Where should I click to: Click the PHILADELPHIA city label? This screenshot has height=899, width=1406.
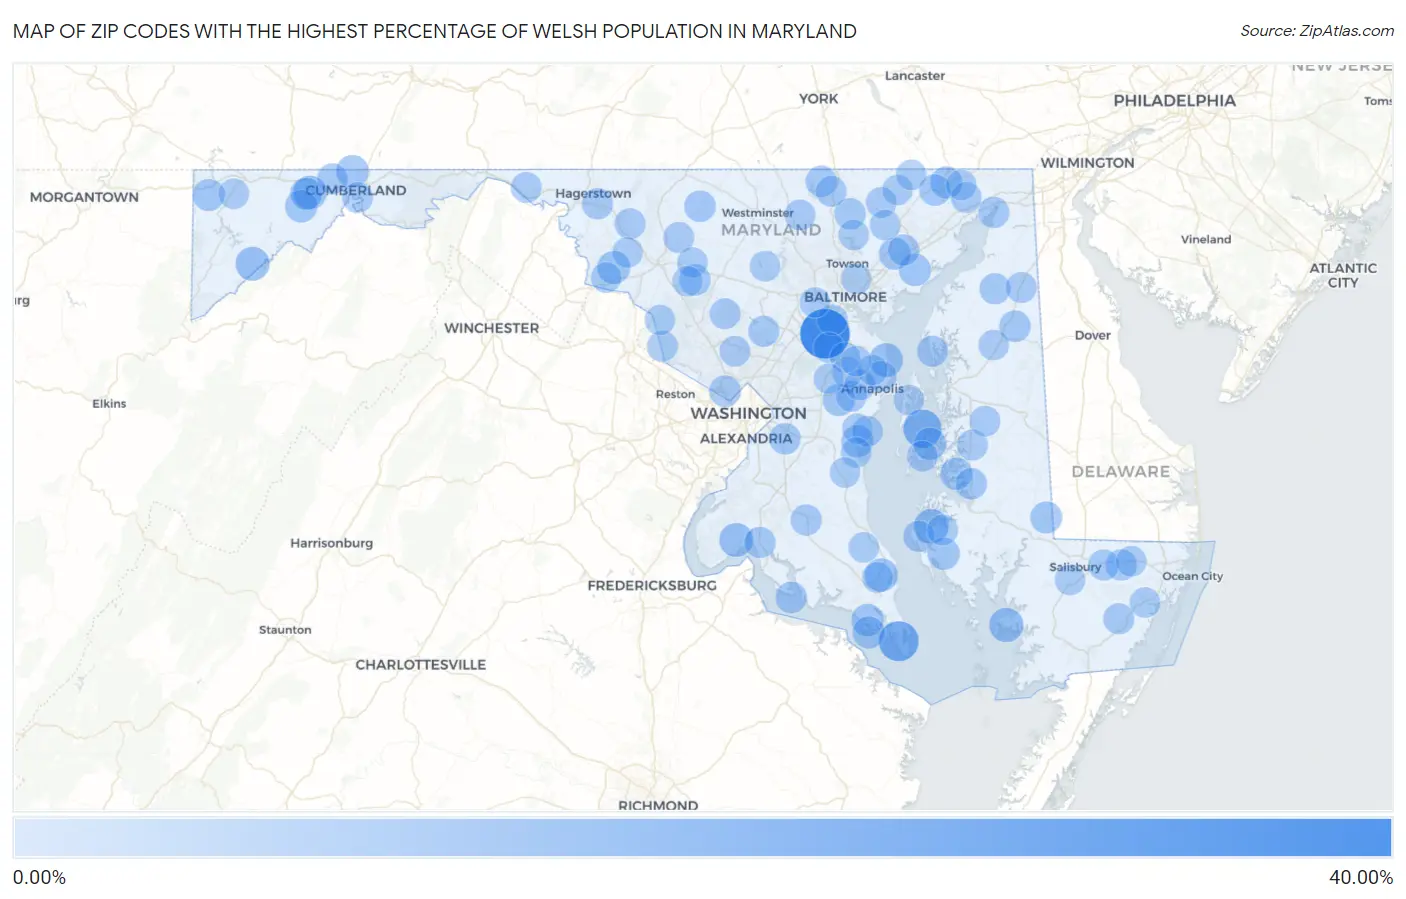pyautogui.click(x=1174, y=100)
